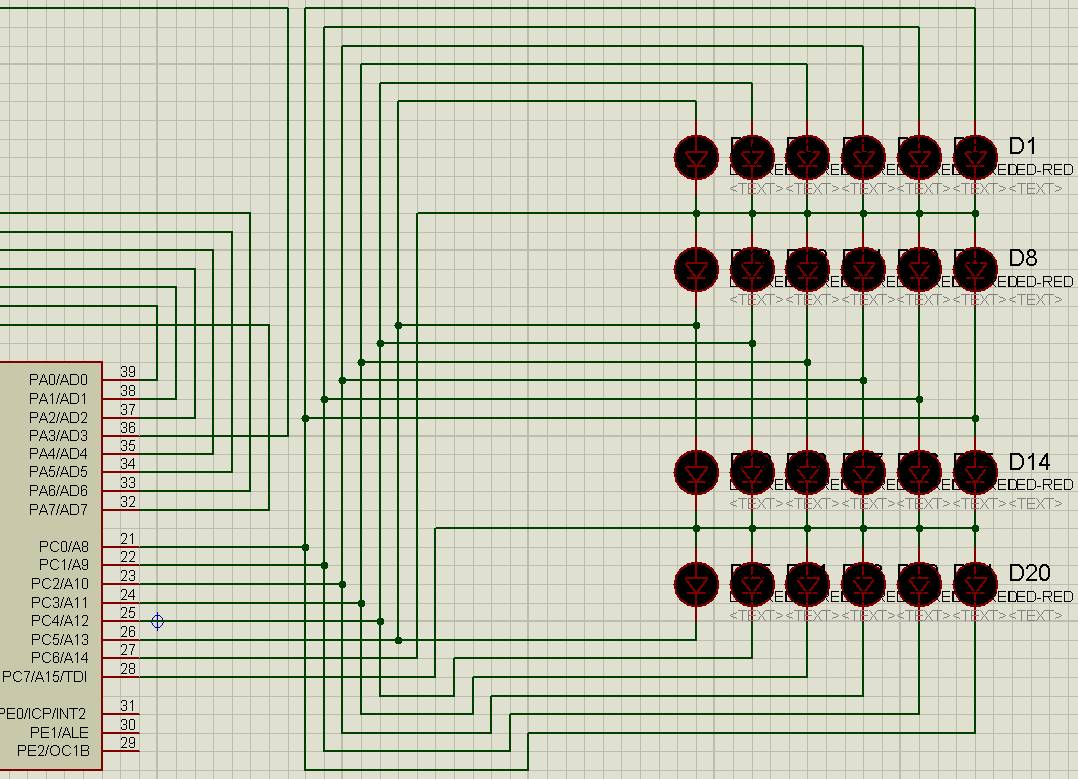Click the D1 component reference label
Image resolution: width=1078 pixels, height=779 pixels.
coord(1022,146)
